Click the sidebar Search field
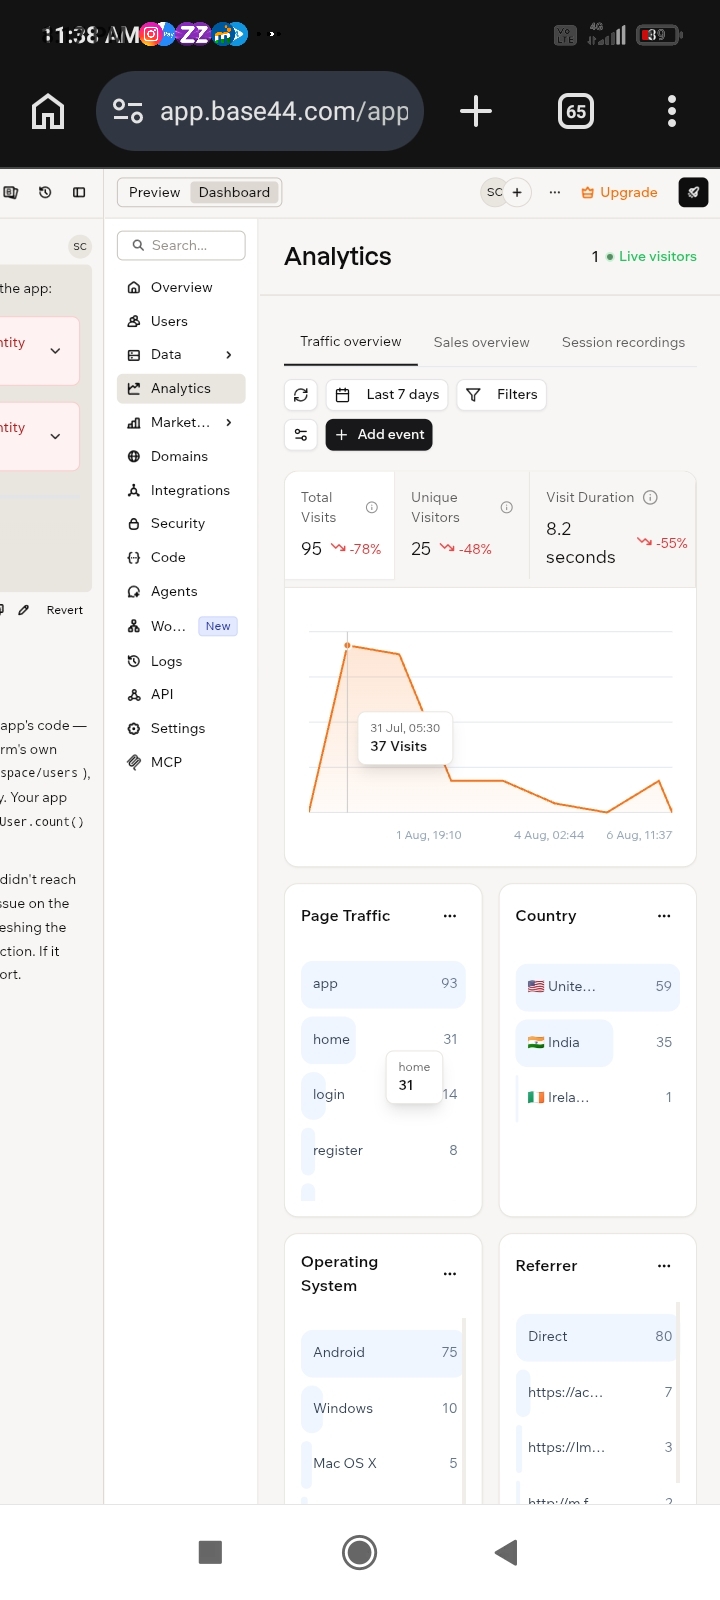Image resolution: width=720 pixels, height=1600 pixels. [181, 245]
